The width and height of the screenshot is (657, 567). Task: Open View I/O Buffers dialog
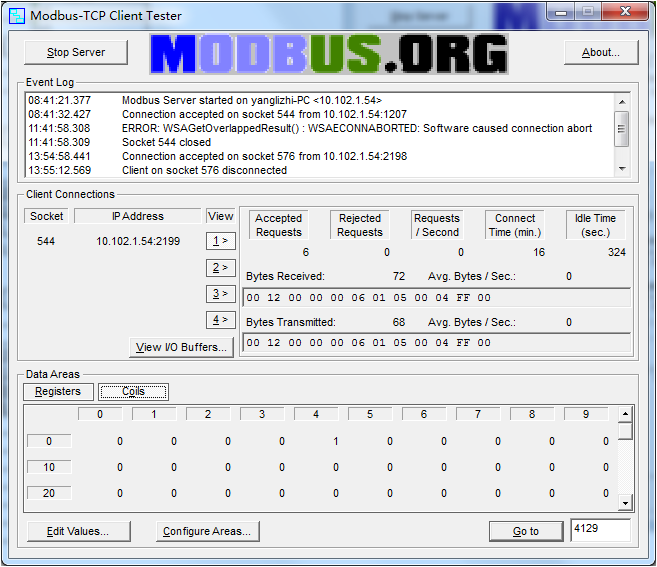click(181, 347)
